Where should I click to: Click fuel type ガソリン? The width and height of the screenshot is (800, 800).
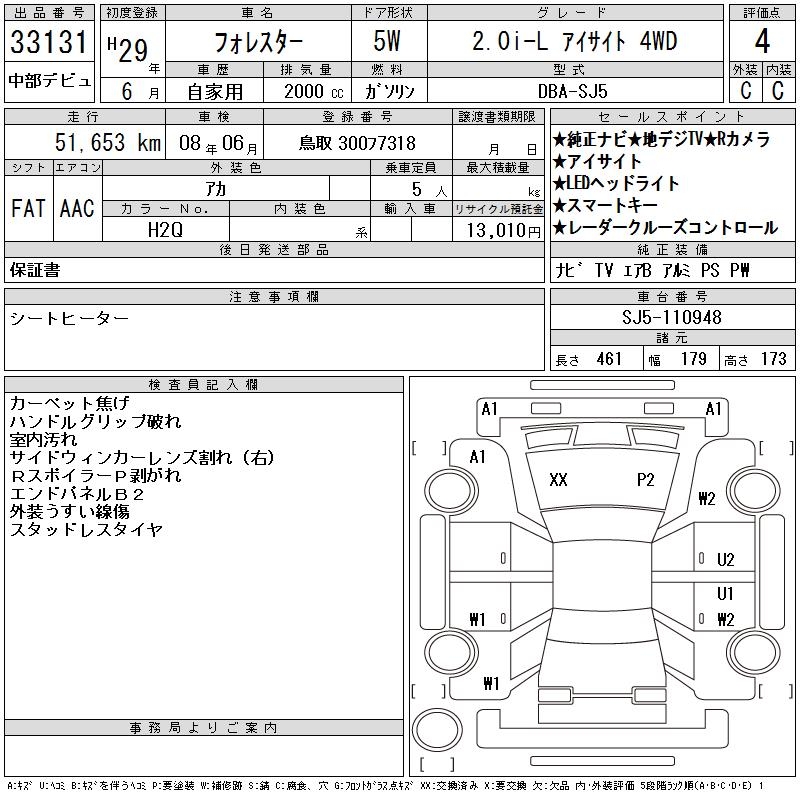click(389, 91)
